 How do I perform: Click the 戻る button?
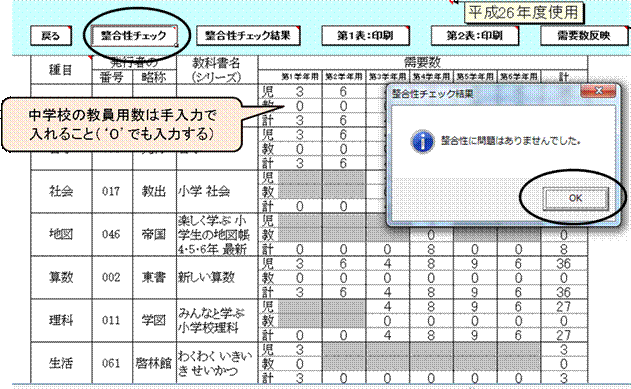click(51, 36)
